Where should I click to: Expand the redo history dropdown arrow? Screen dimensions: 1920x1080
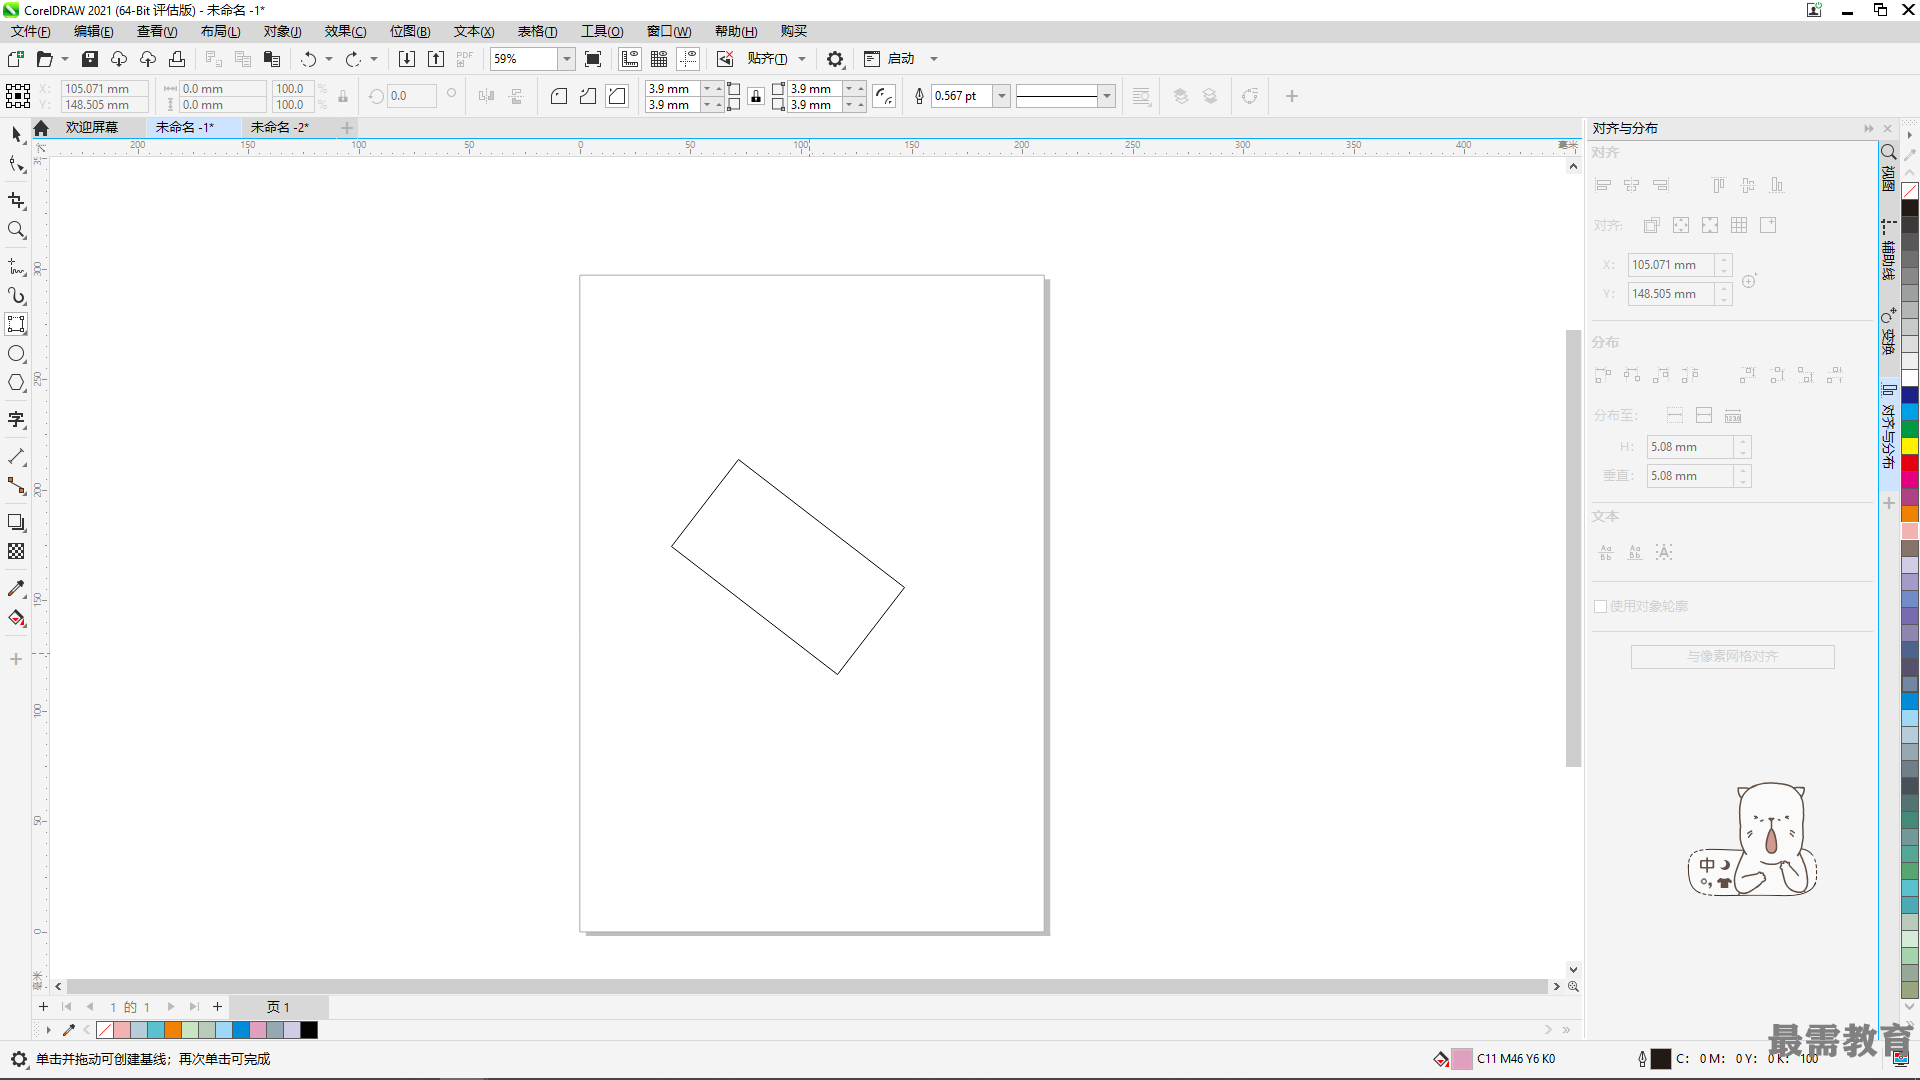click(374, 59)
